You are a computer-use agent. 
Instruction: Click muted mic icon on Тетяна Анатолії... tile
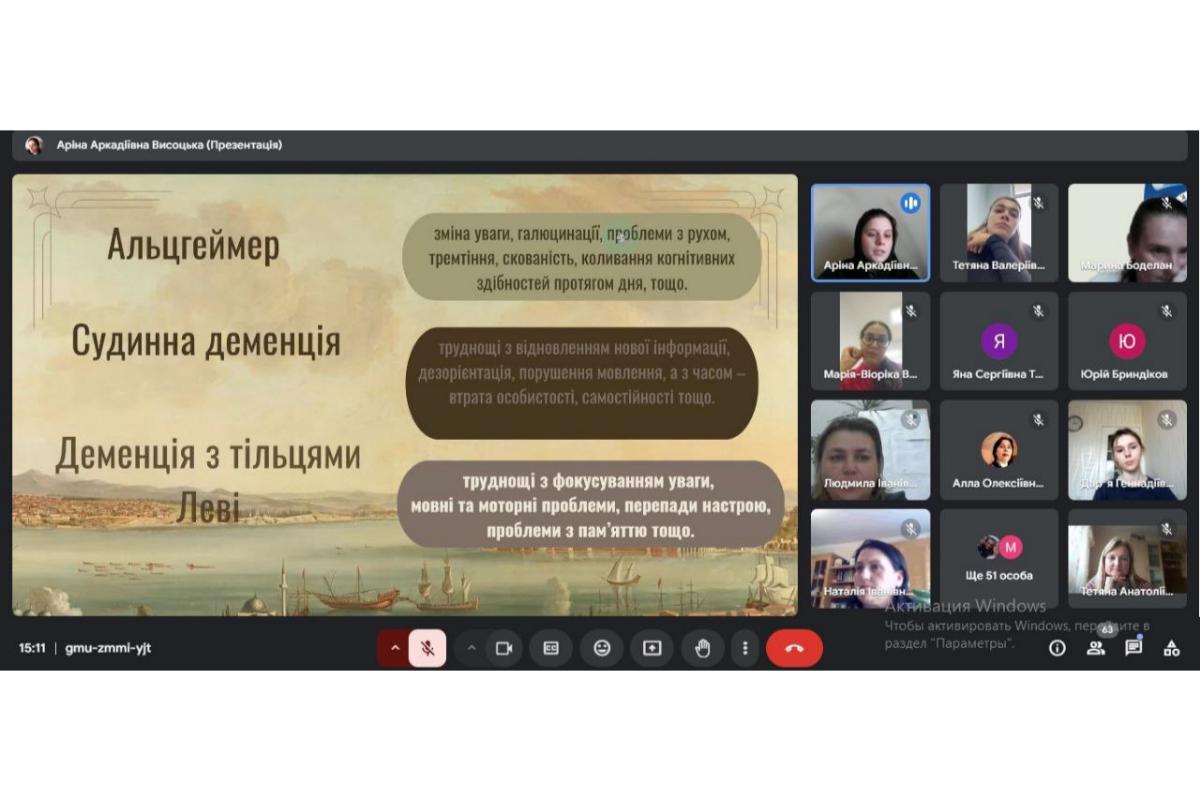click(1167, 528)
